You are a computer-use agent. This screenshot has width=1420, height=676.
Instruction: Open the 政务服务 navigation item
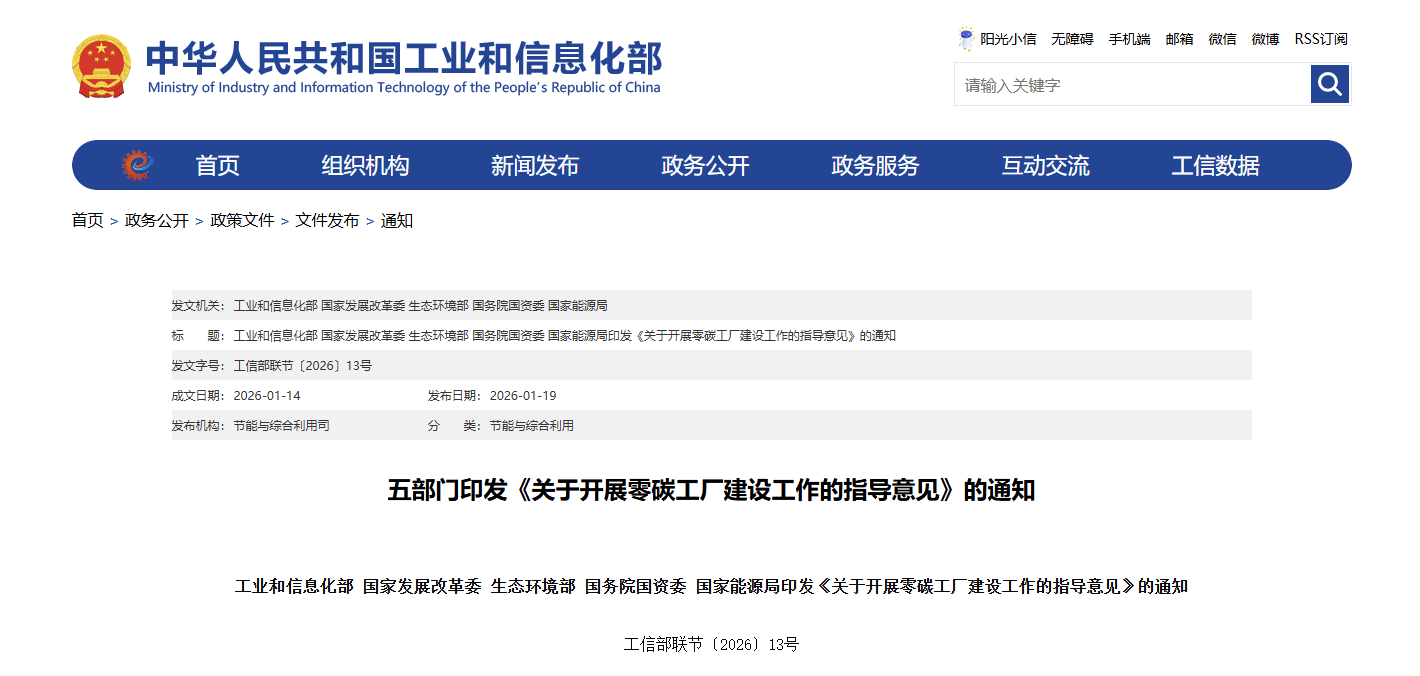tap(875, 166)
